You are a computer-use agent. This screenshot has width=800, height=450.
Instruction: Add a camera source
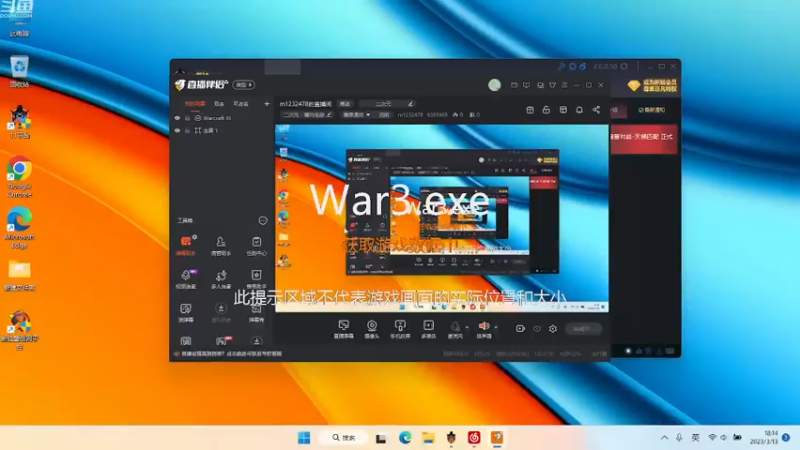(x=372, y=329)
